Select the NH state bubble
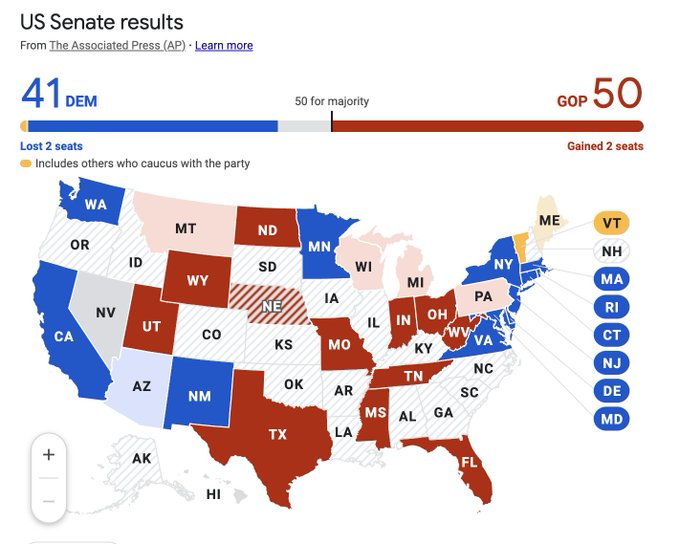This screenshot has width=680, height=544. coord(612,251)
